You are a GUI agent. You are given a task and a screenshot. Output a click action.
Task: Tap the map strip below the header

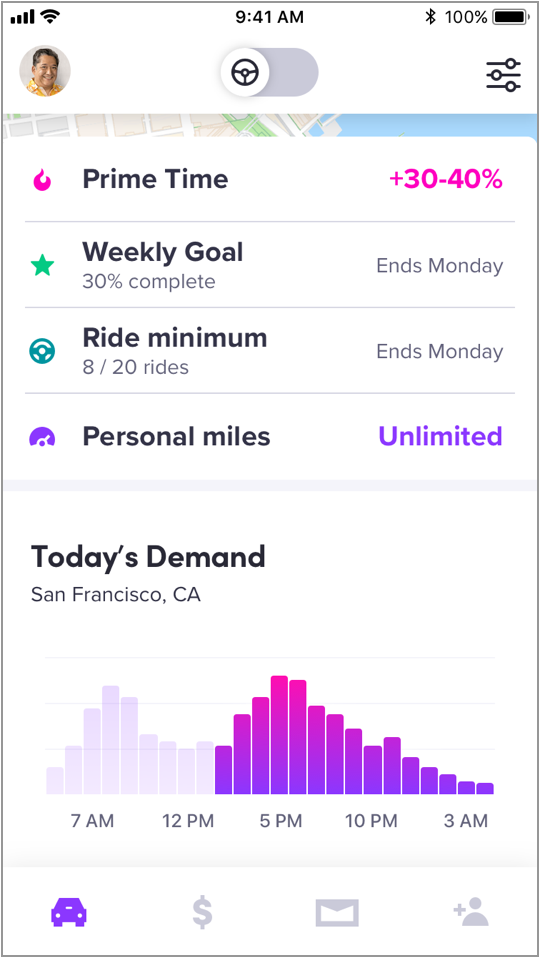270,125
